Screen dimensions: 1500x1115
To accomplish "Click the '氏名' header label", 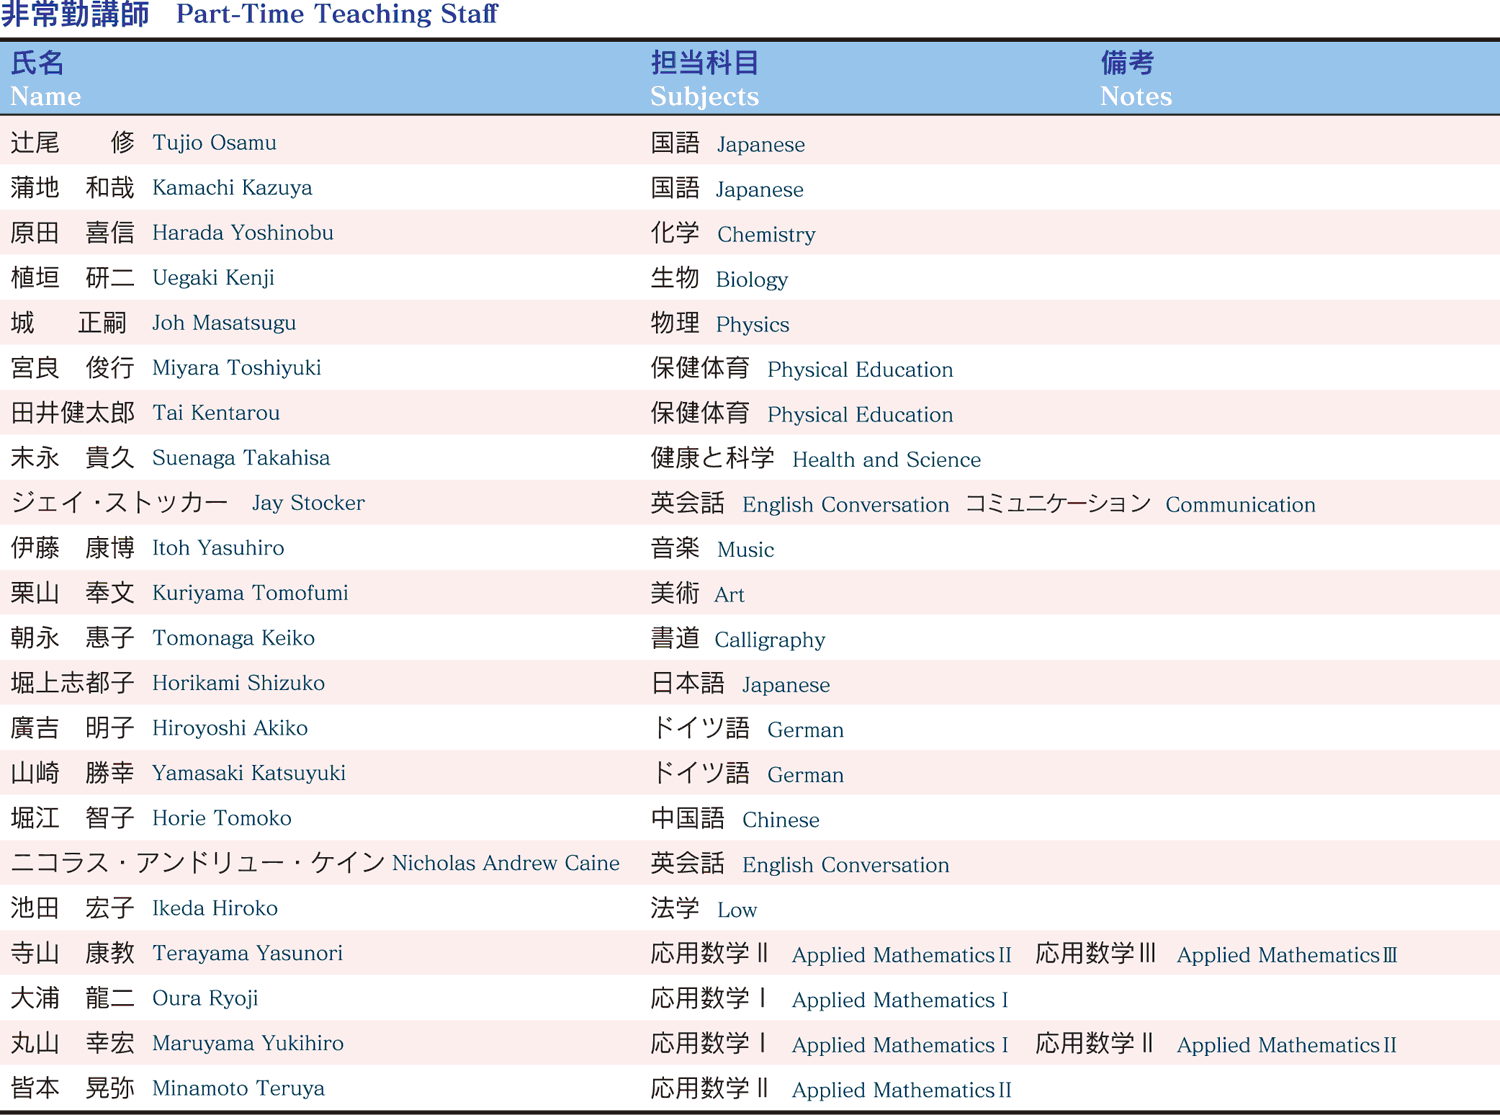I will 37,63.
